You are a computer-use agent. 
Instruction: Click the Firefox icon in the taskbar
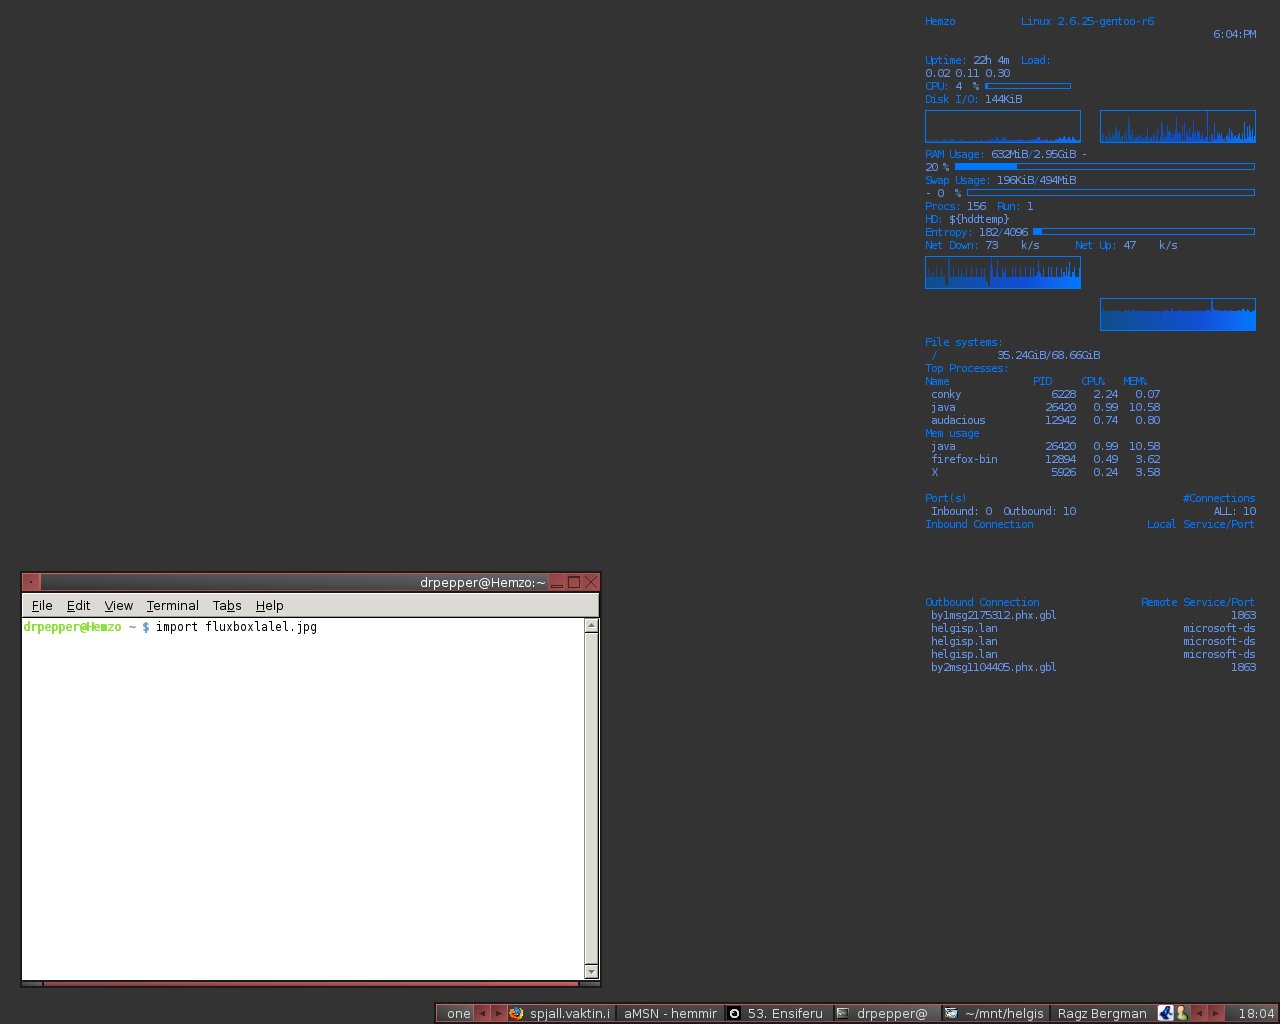click(x=516, y=1013)
